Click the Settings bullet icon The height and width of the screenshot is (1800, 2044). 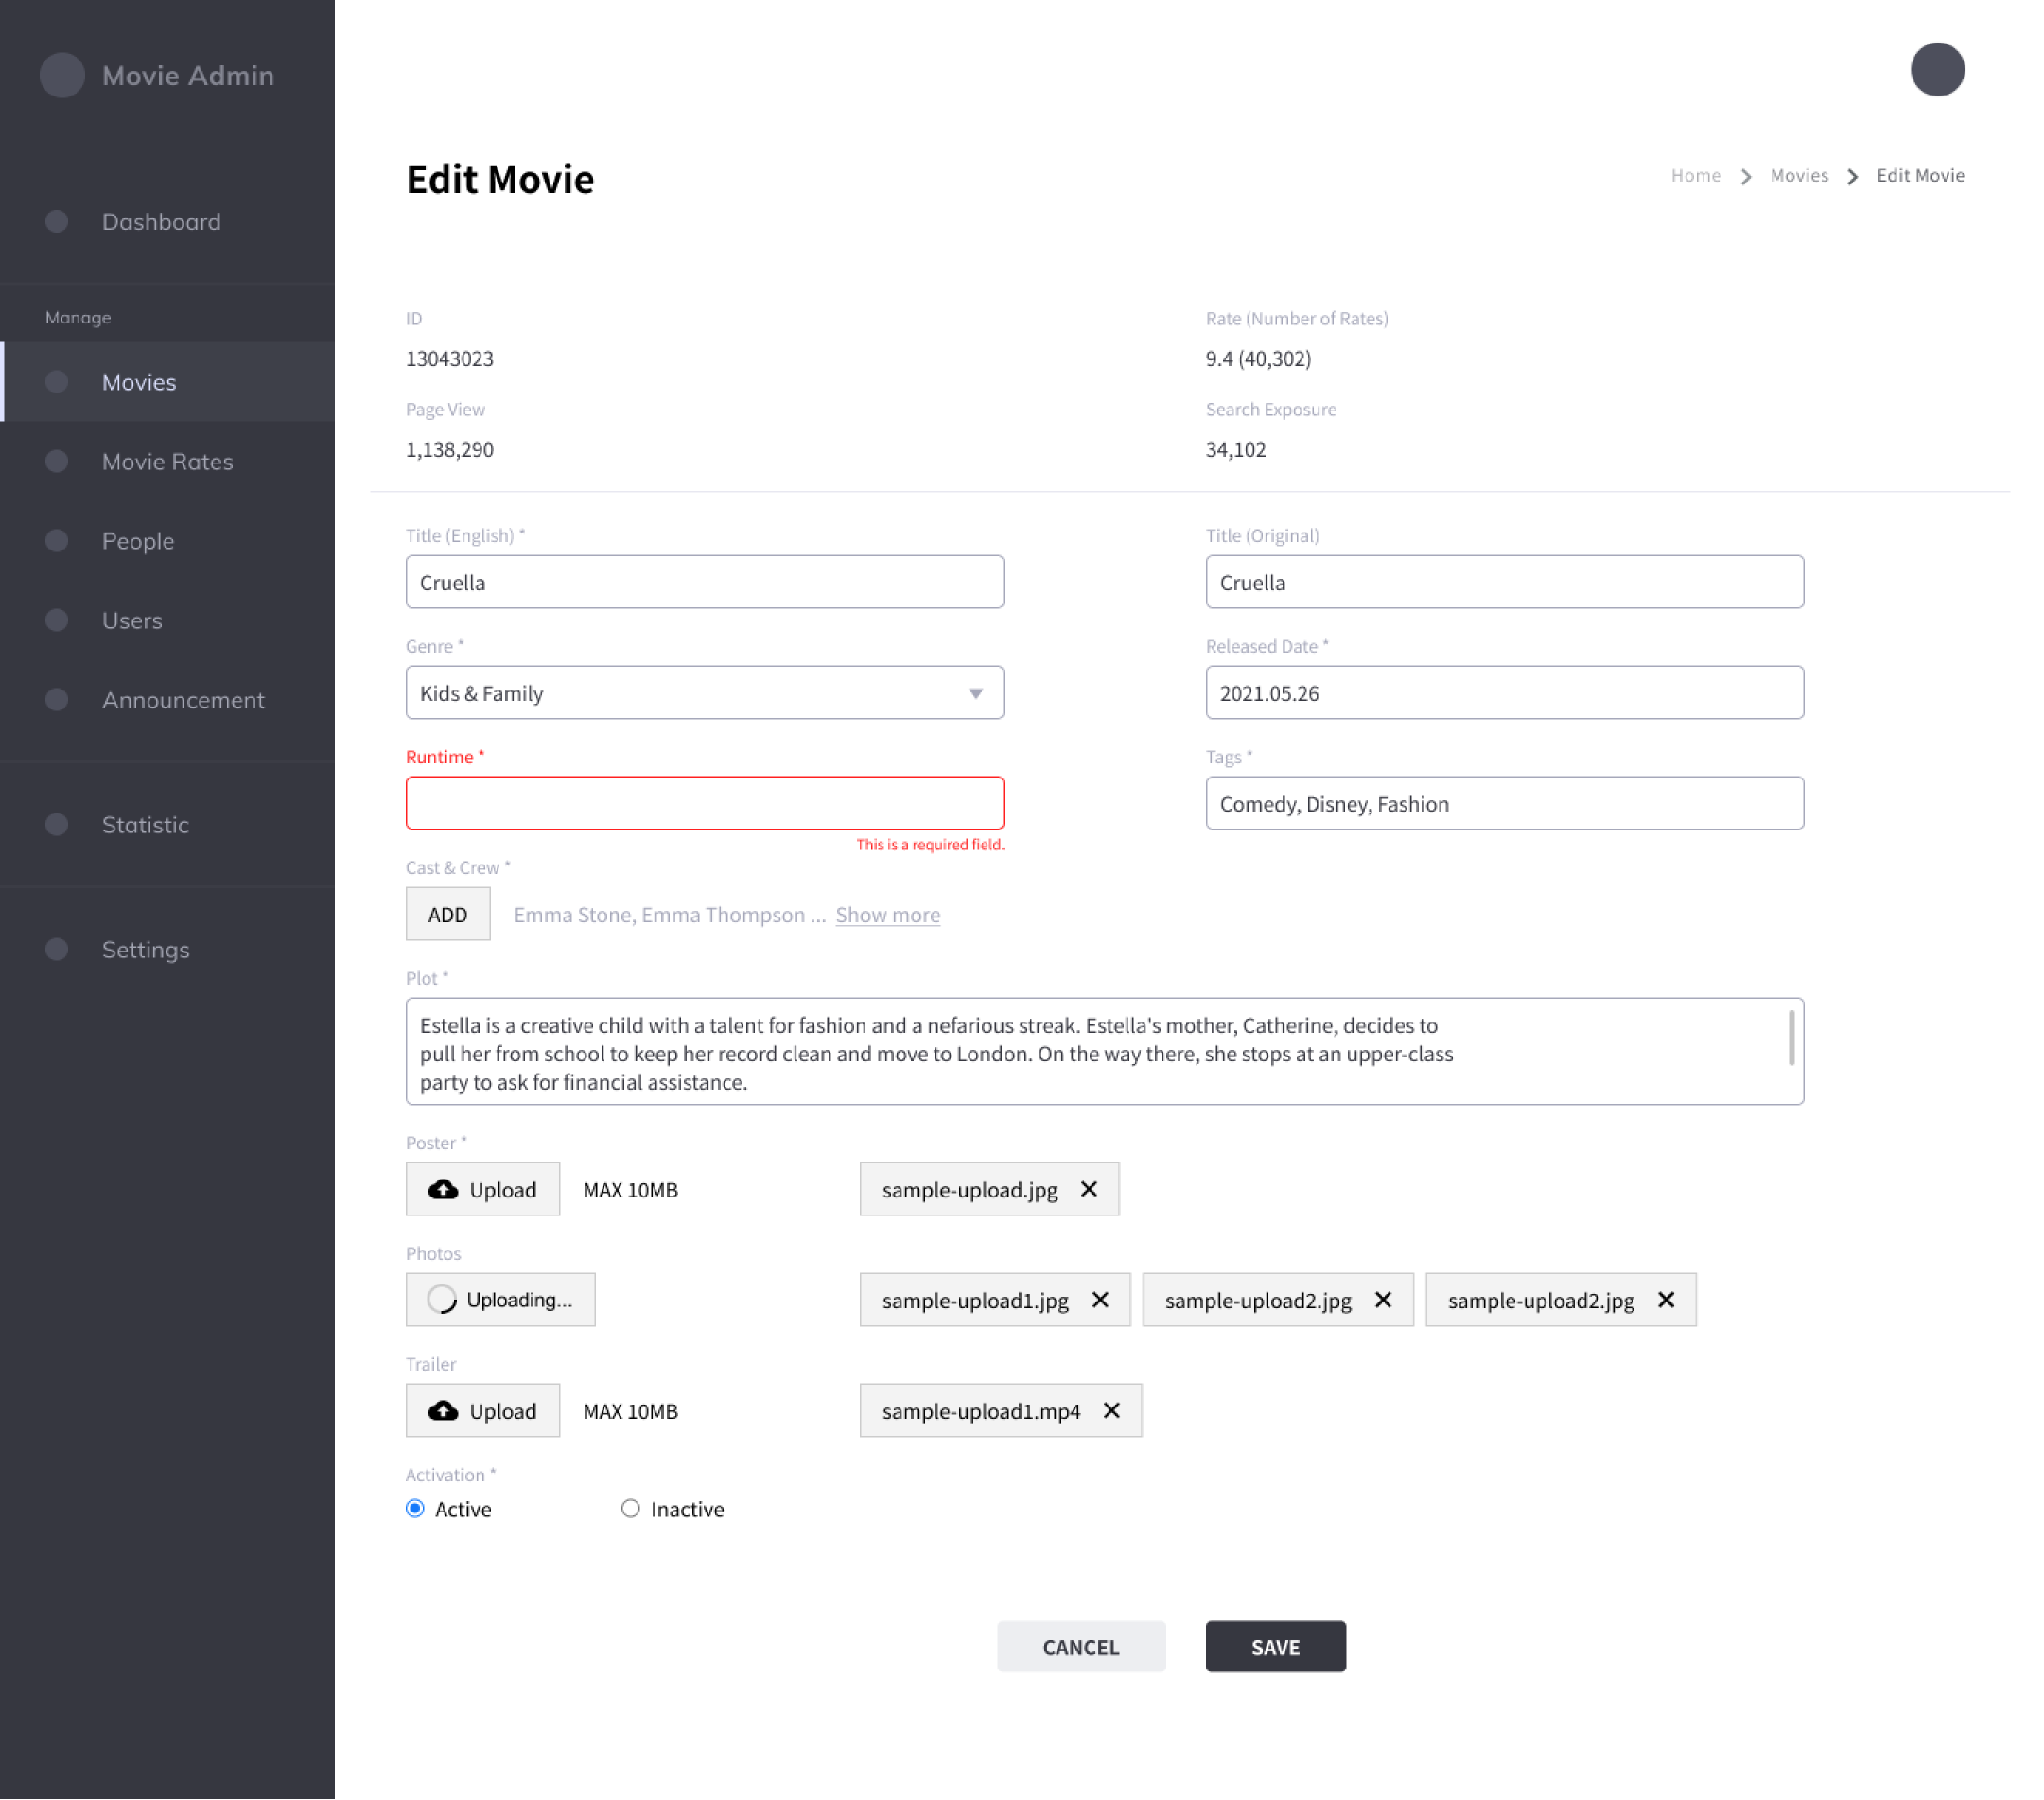pyautogui.click(x=57, y=949)
